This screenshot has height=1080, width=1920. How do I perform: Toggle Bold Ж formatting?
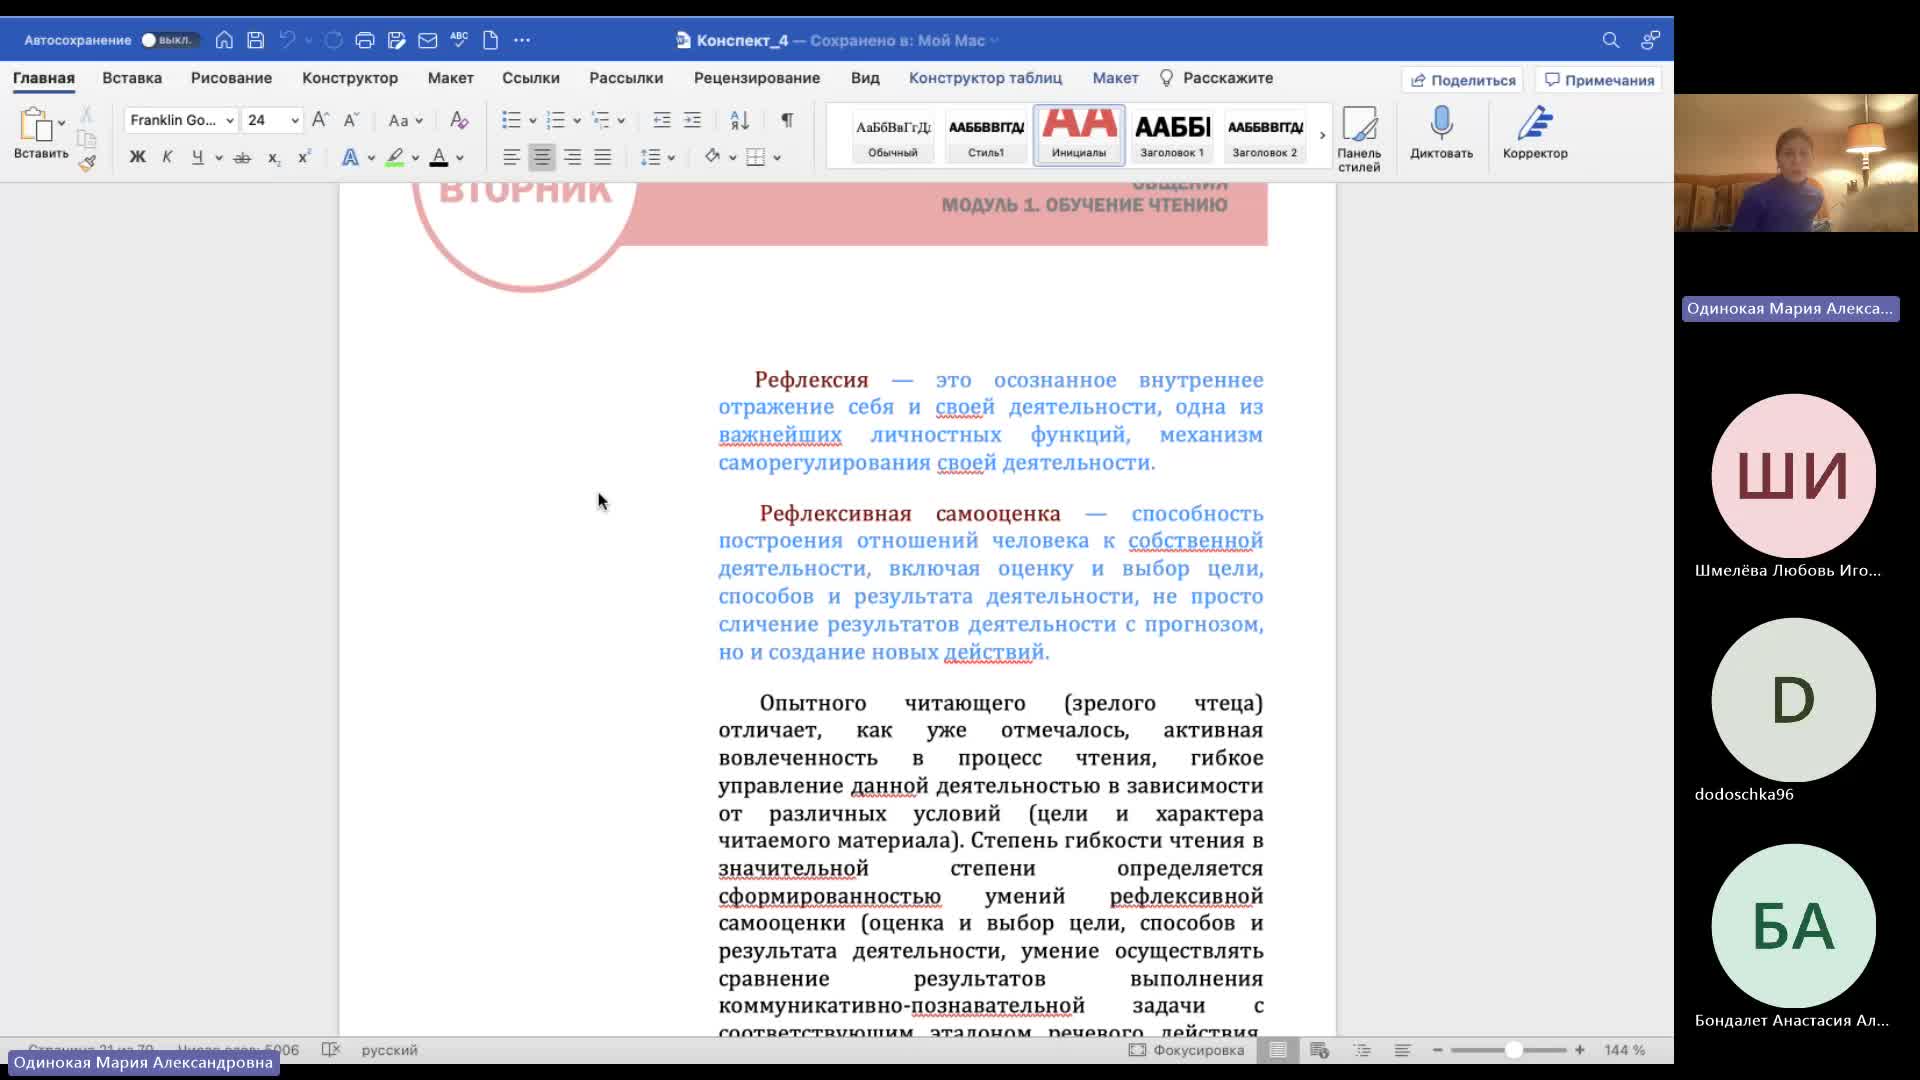click(x=138, y=157)
